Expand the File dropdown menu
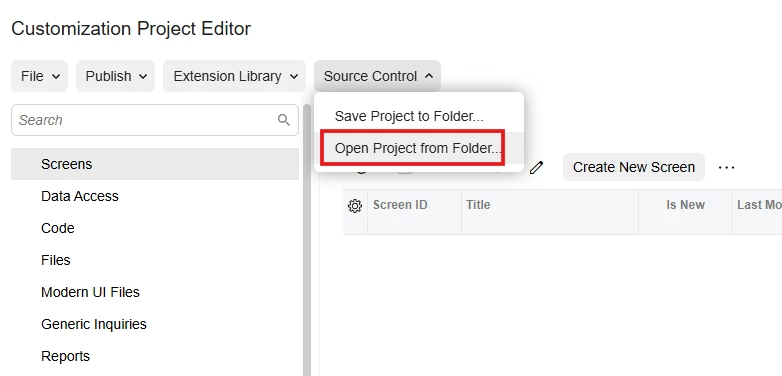Viewport: 782px width, 376px height. [x=39, y=76]
